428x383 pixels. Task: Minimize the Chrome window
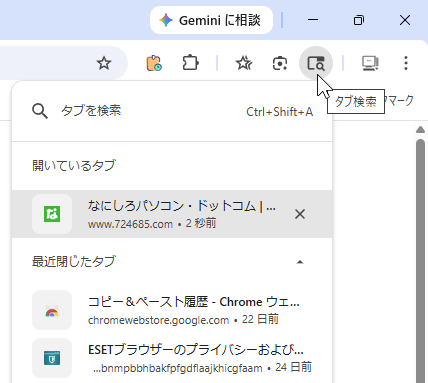[x=313, y=20]
